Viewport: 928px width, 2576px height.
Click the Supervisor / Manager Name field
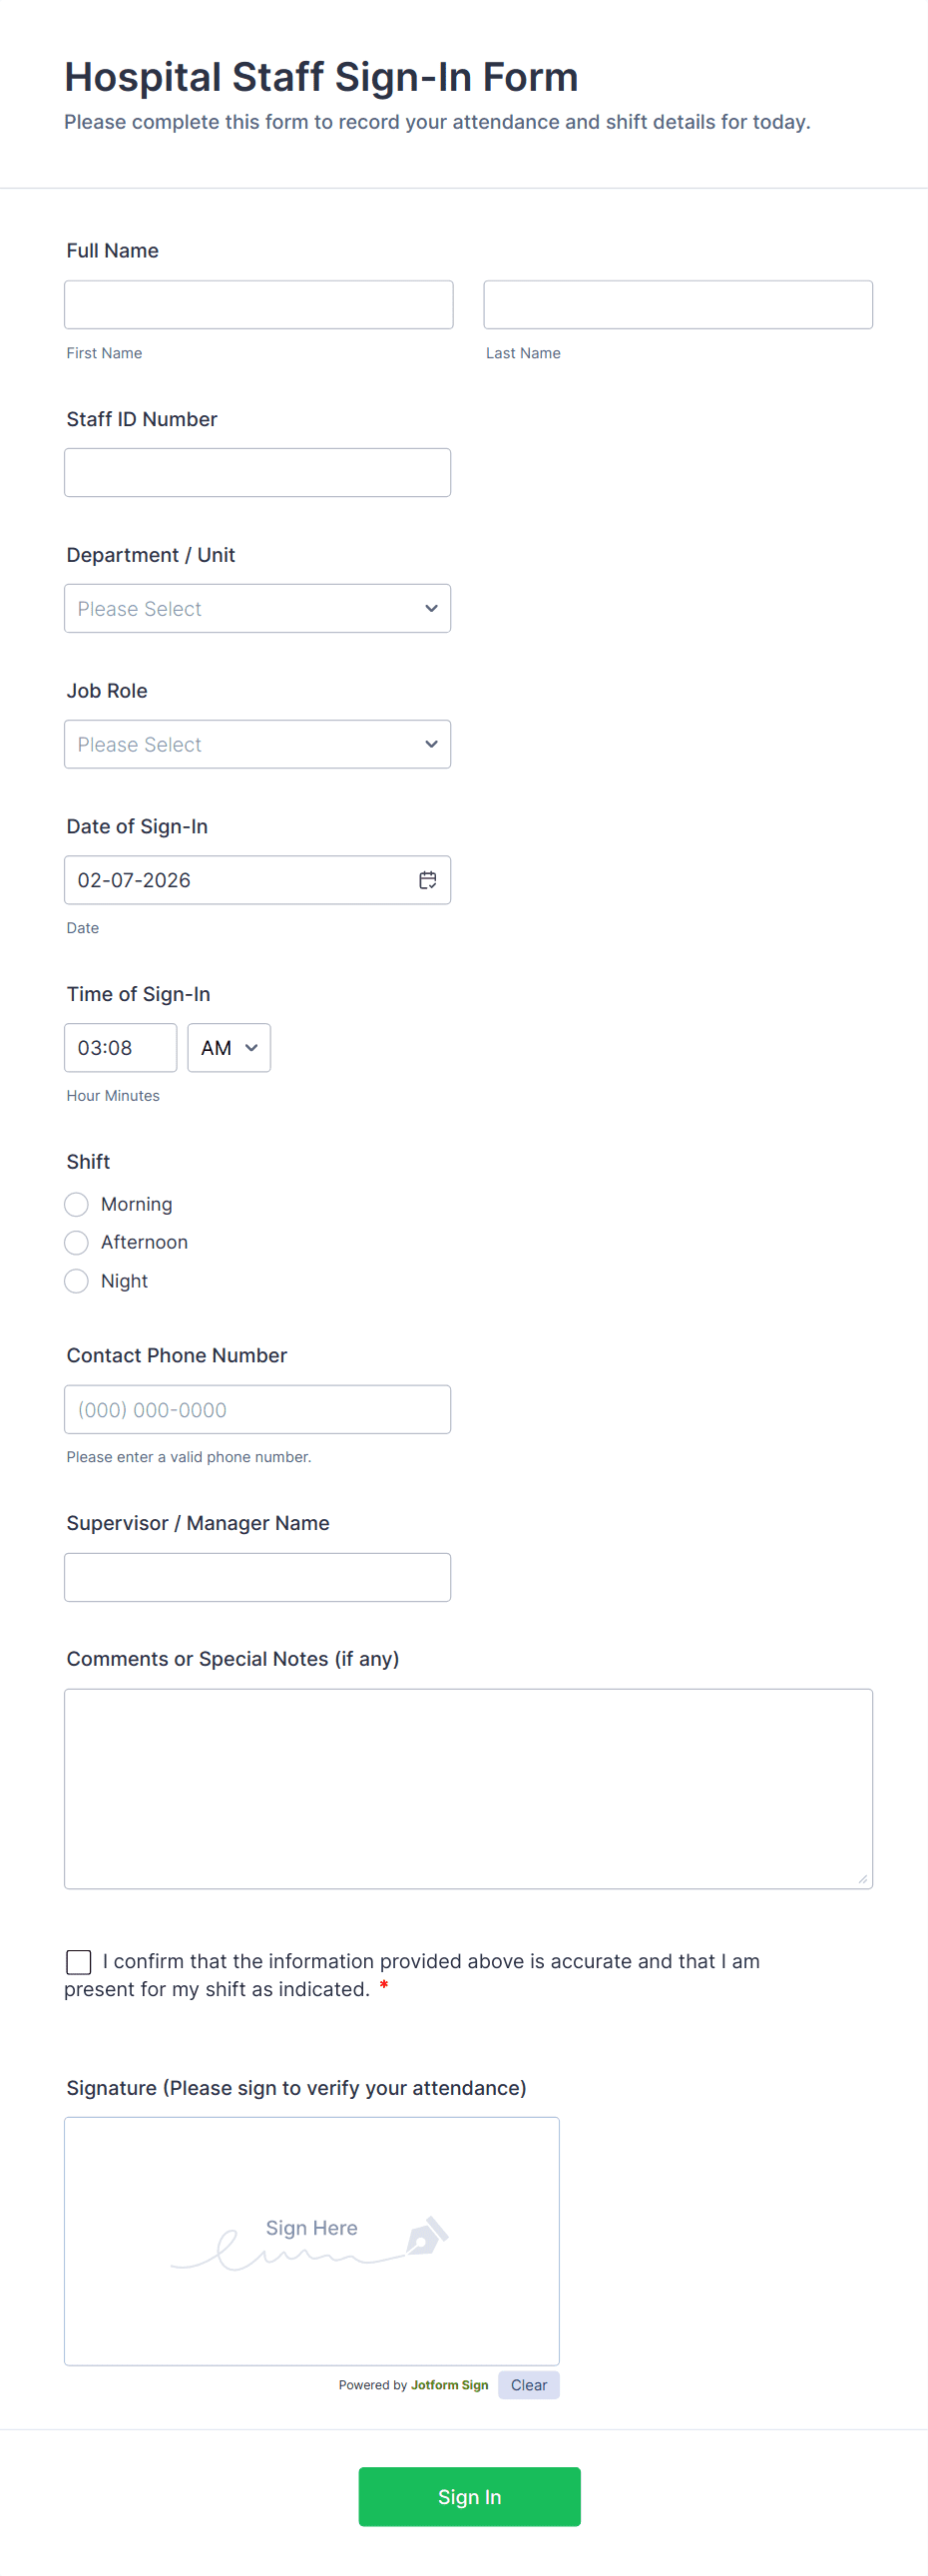[x=257, y=1577]
